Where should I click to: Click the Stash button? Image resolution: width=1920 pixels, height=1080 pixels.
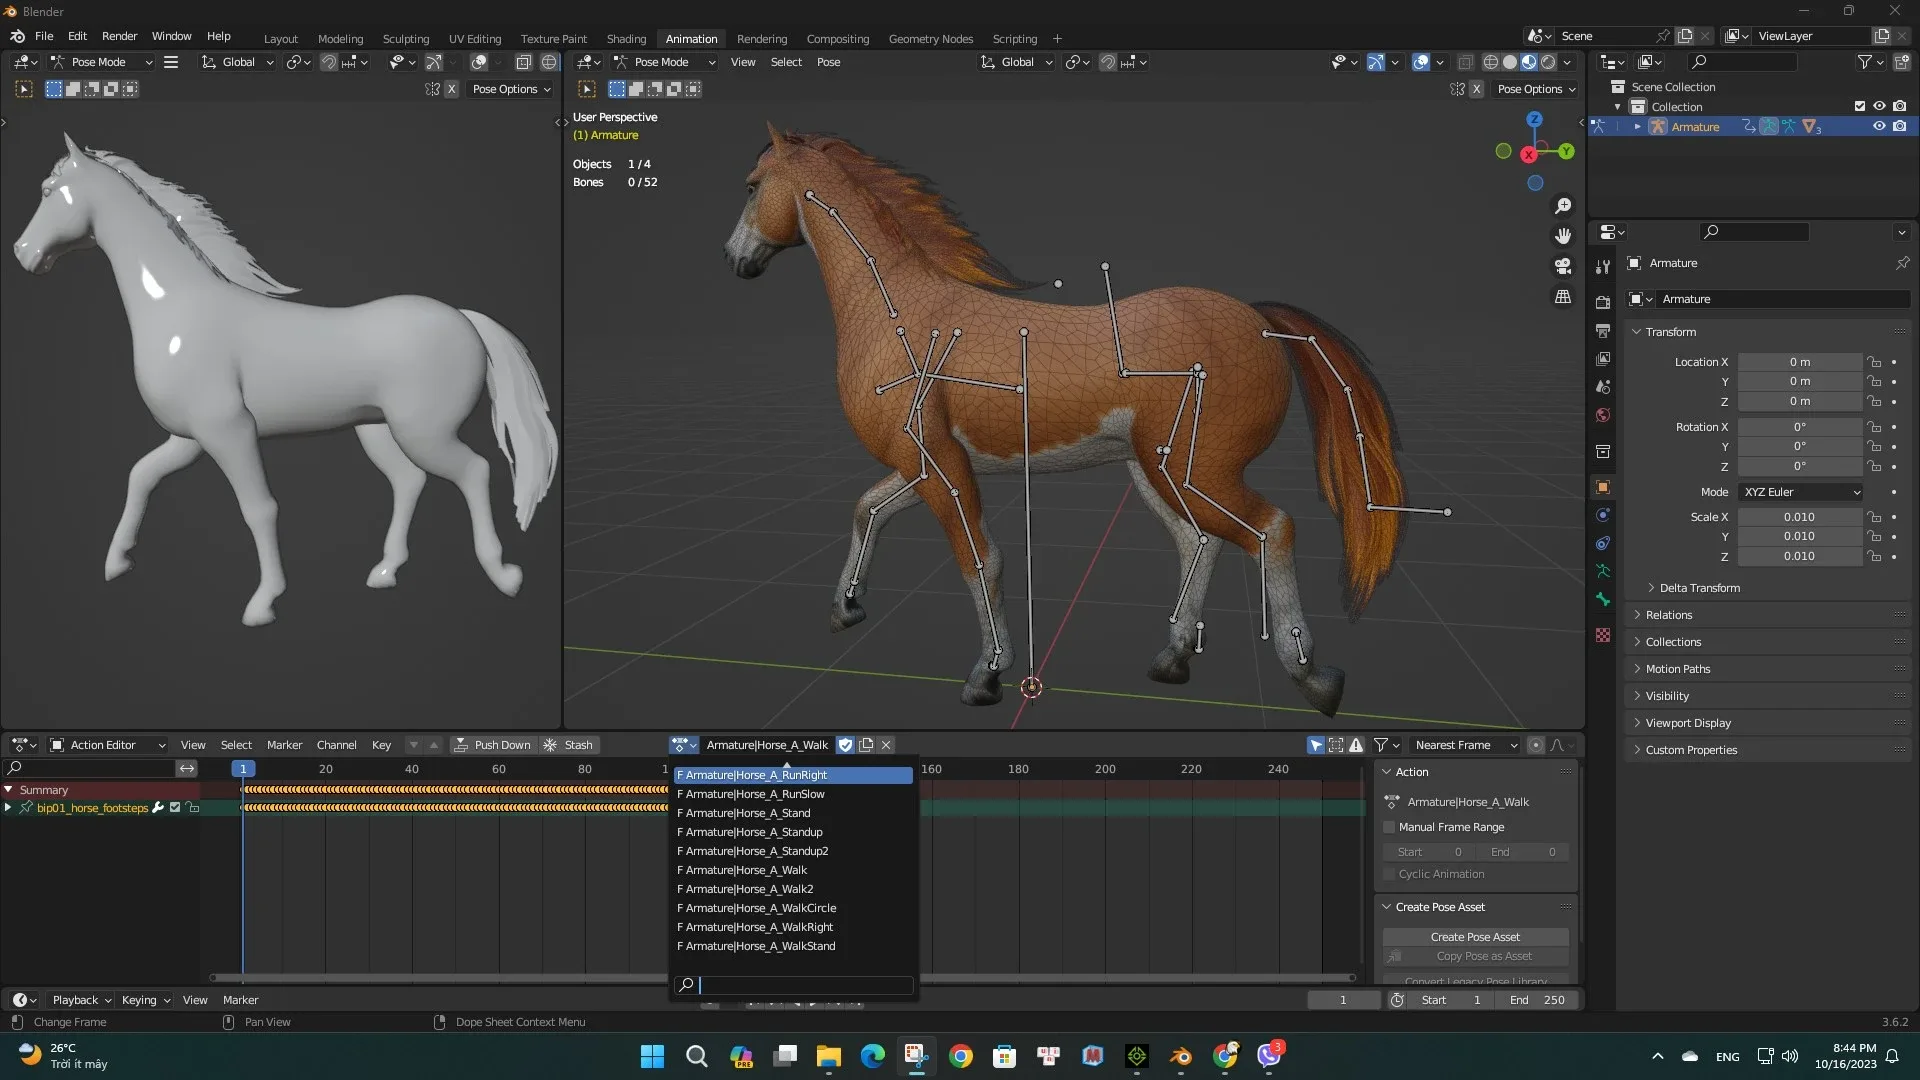pos(568,745)
